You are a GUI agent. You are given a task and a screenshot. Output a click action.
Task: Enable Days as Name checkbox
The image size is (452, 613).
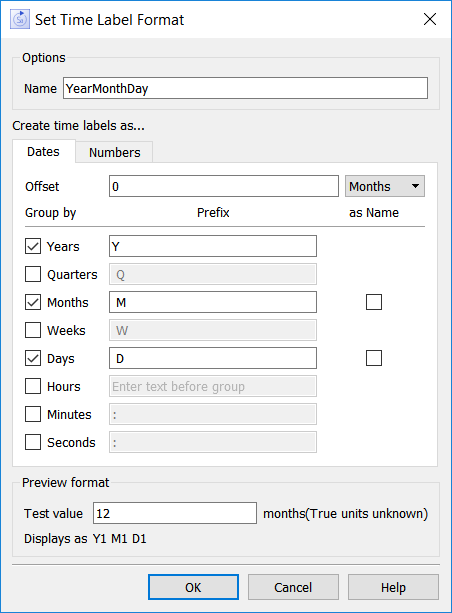[x=374, y=358]
